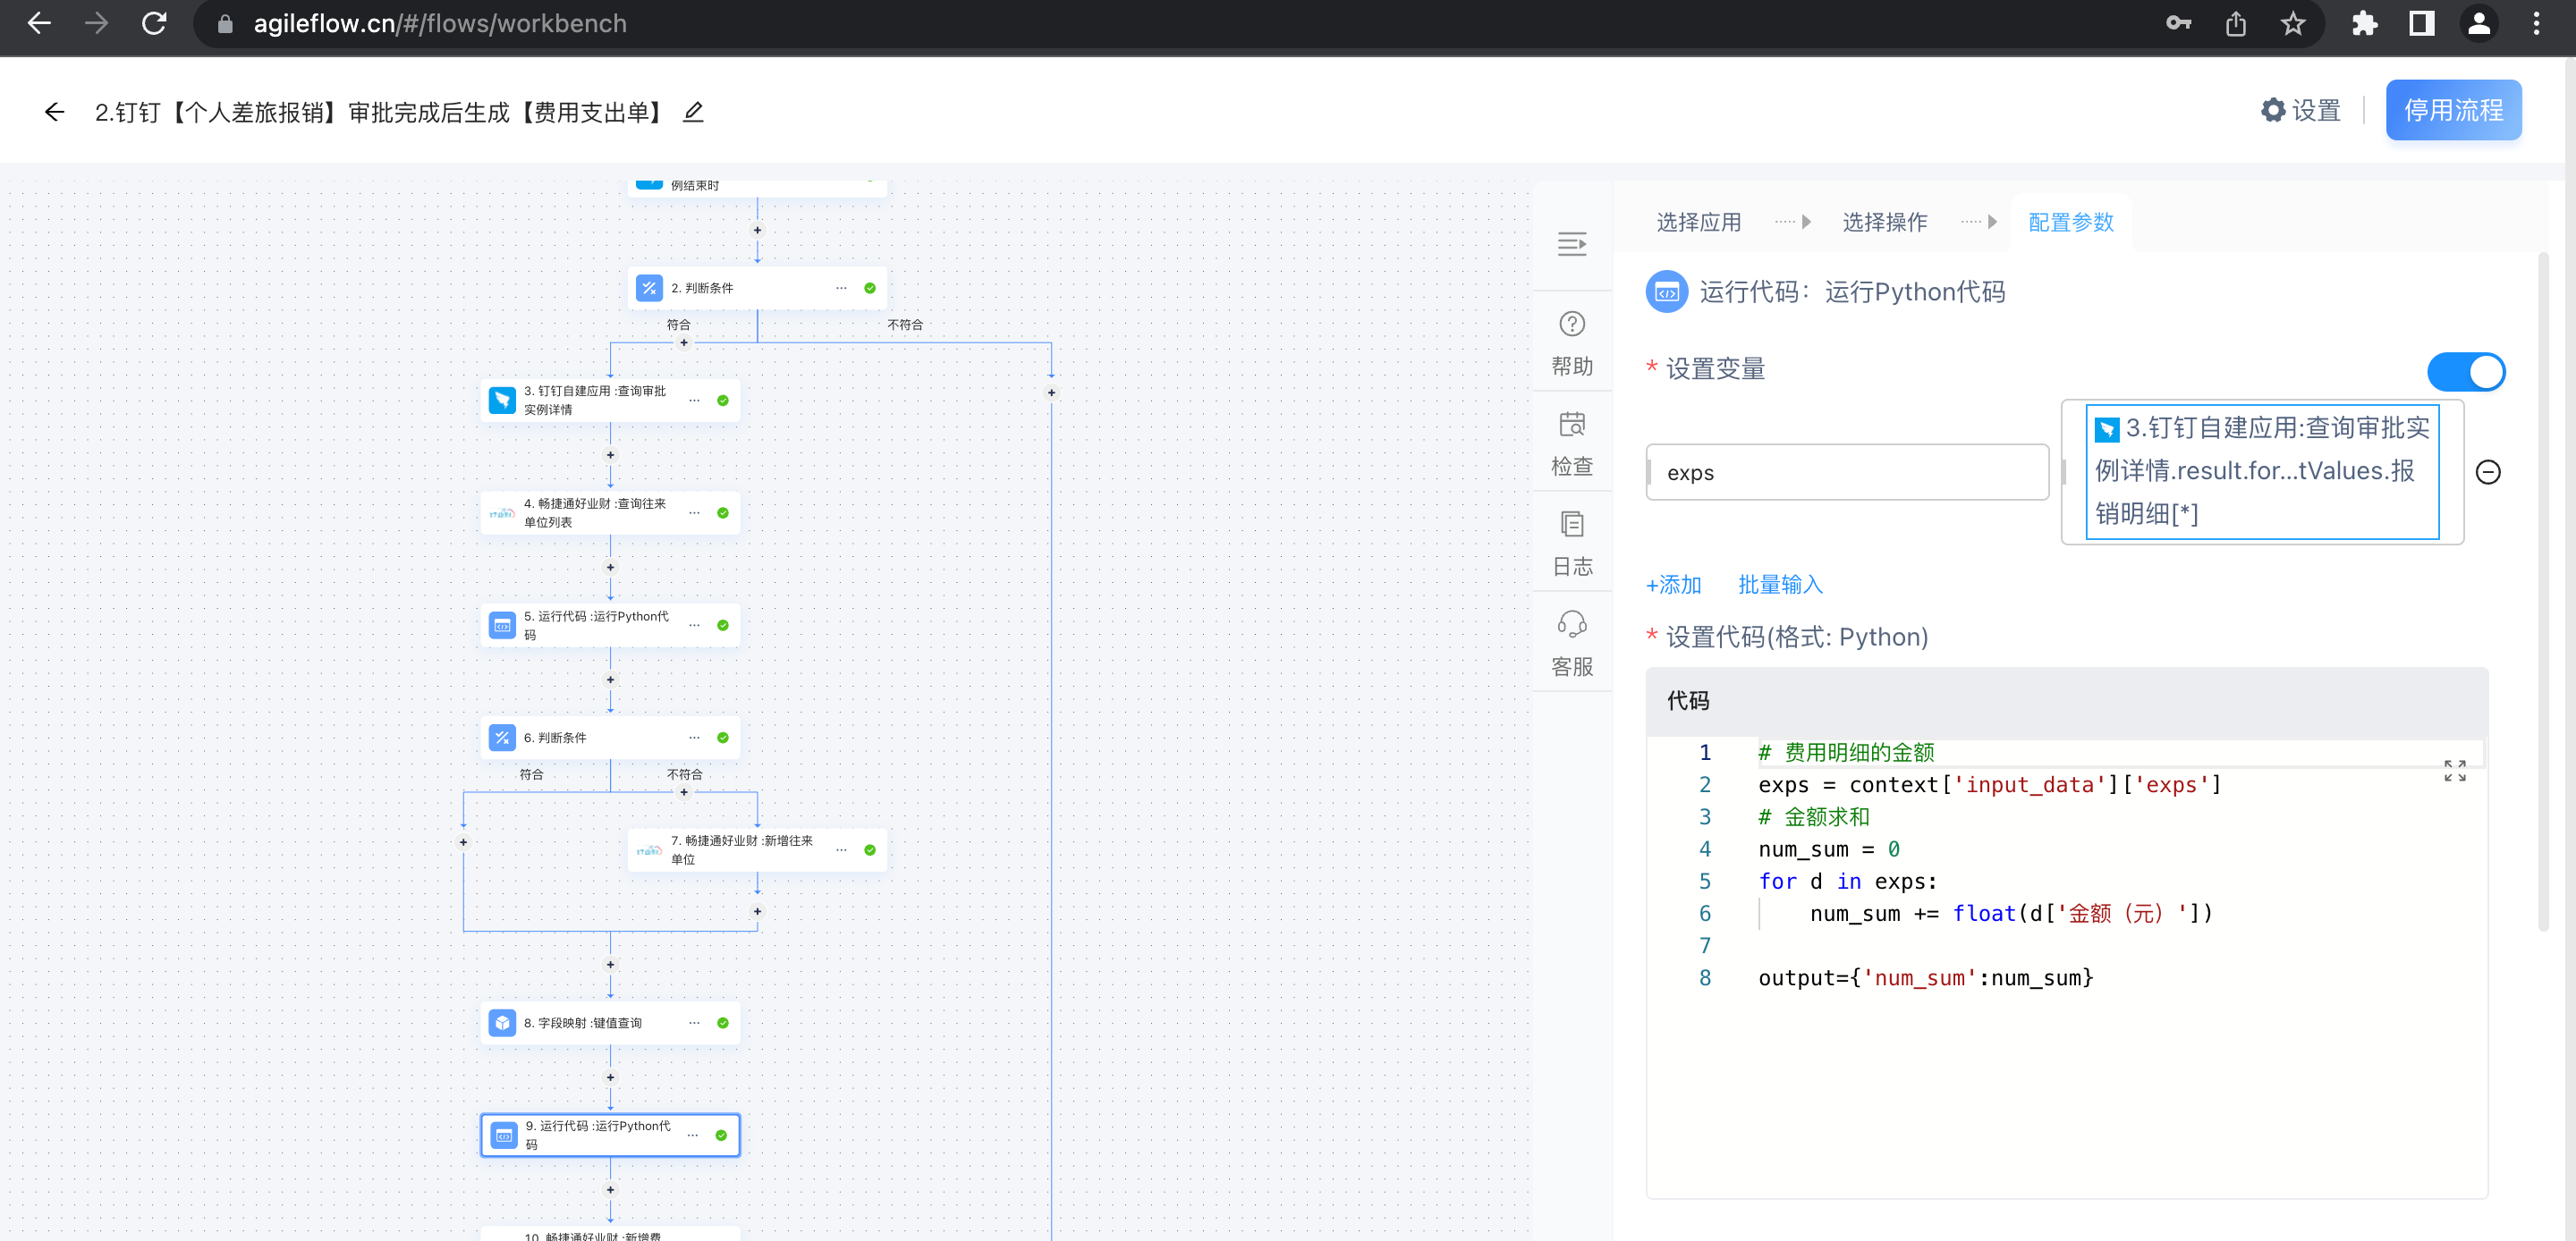
Task: Switch to the 选择应用 step tab
Action: [1698, 222]
